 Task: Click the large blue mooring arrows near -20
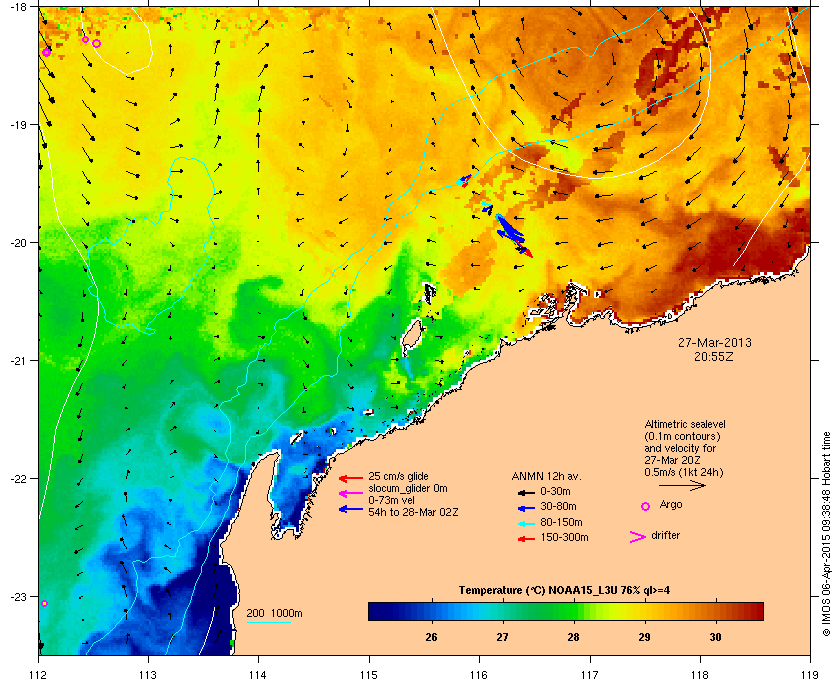[510, 229]
